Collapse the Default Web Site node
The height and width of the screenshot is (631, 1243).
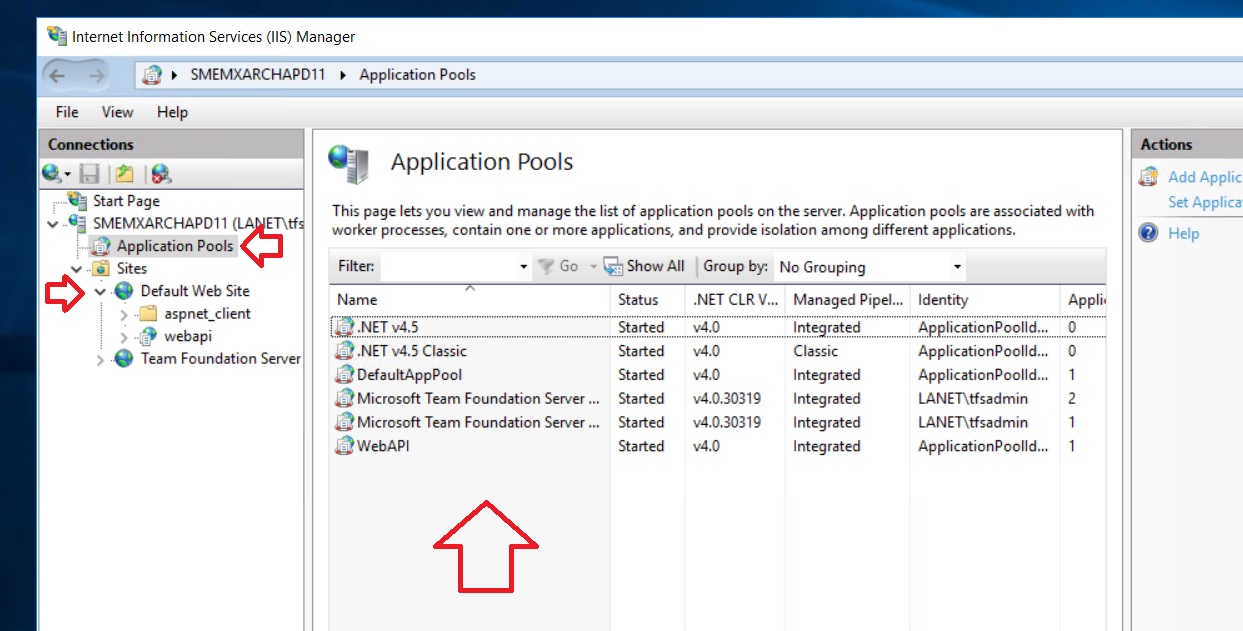coord(100,292)
